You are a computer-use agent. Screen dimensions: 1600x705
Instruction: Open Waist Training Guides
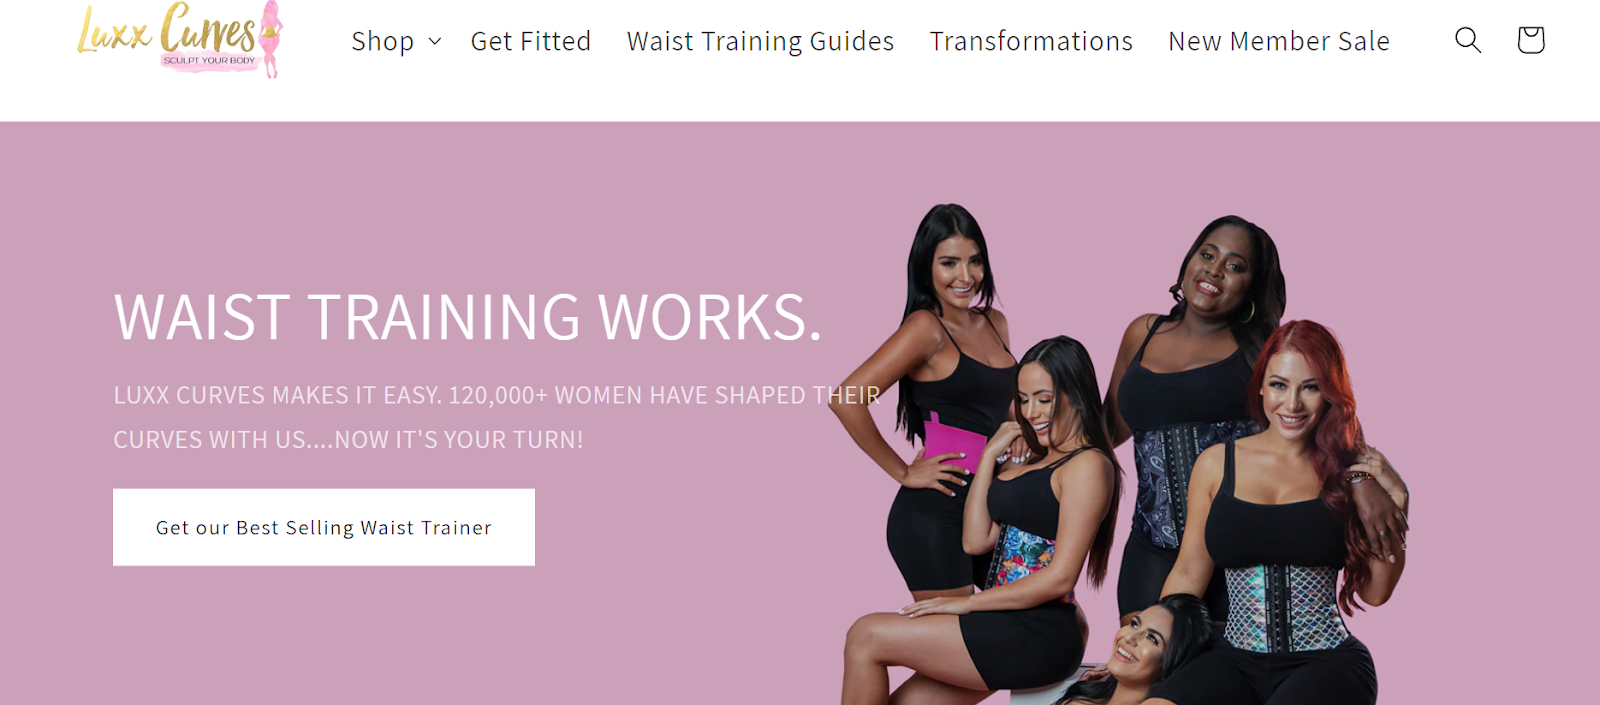(x=760, y=41)
